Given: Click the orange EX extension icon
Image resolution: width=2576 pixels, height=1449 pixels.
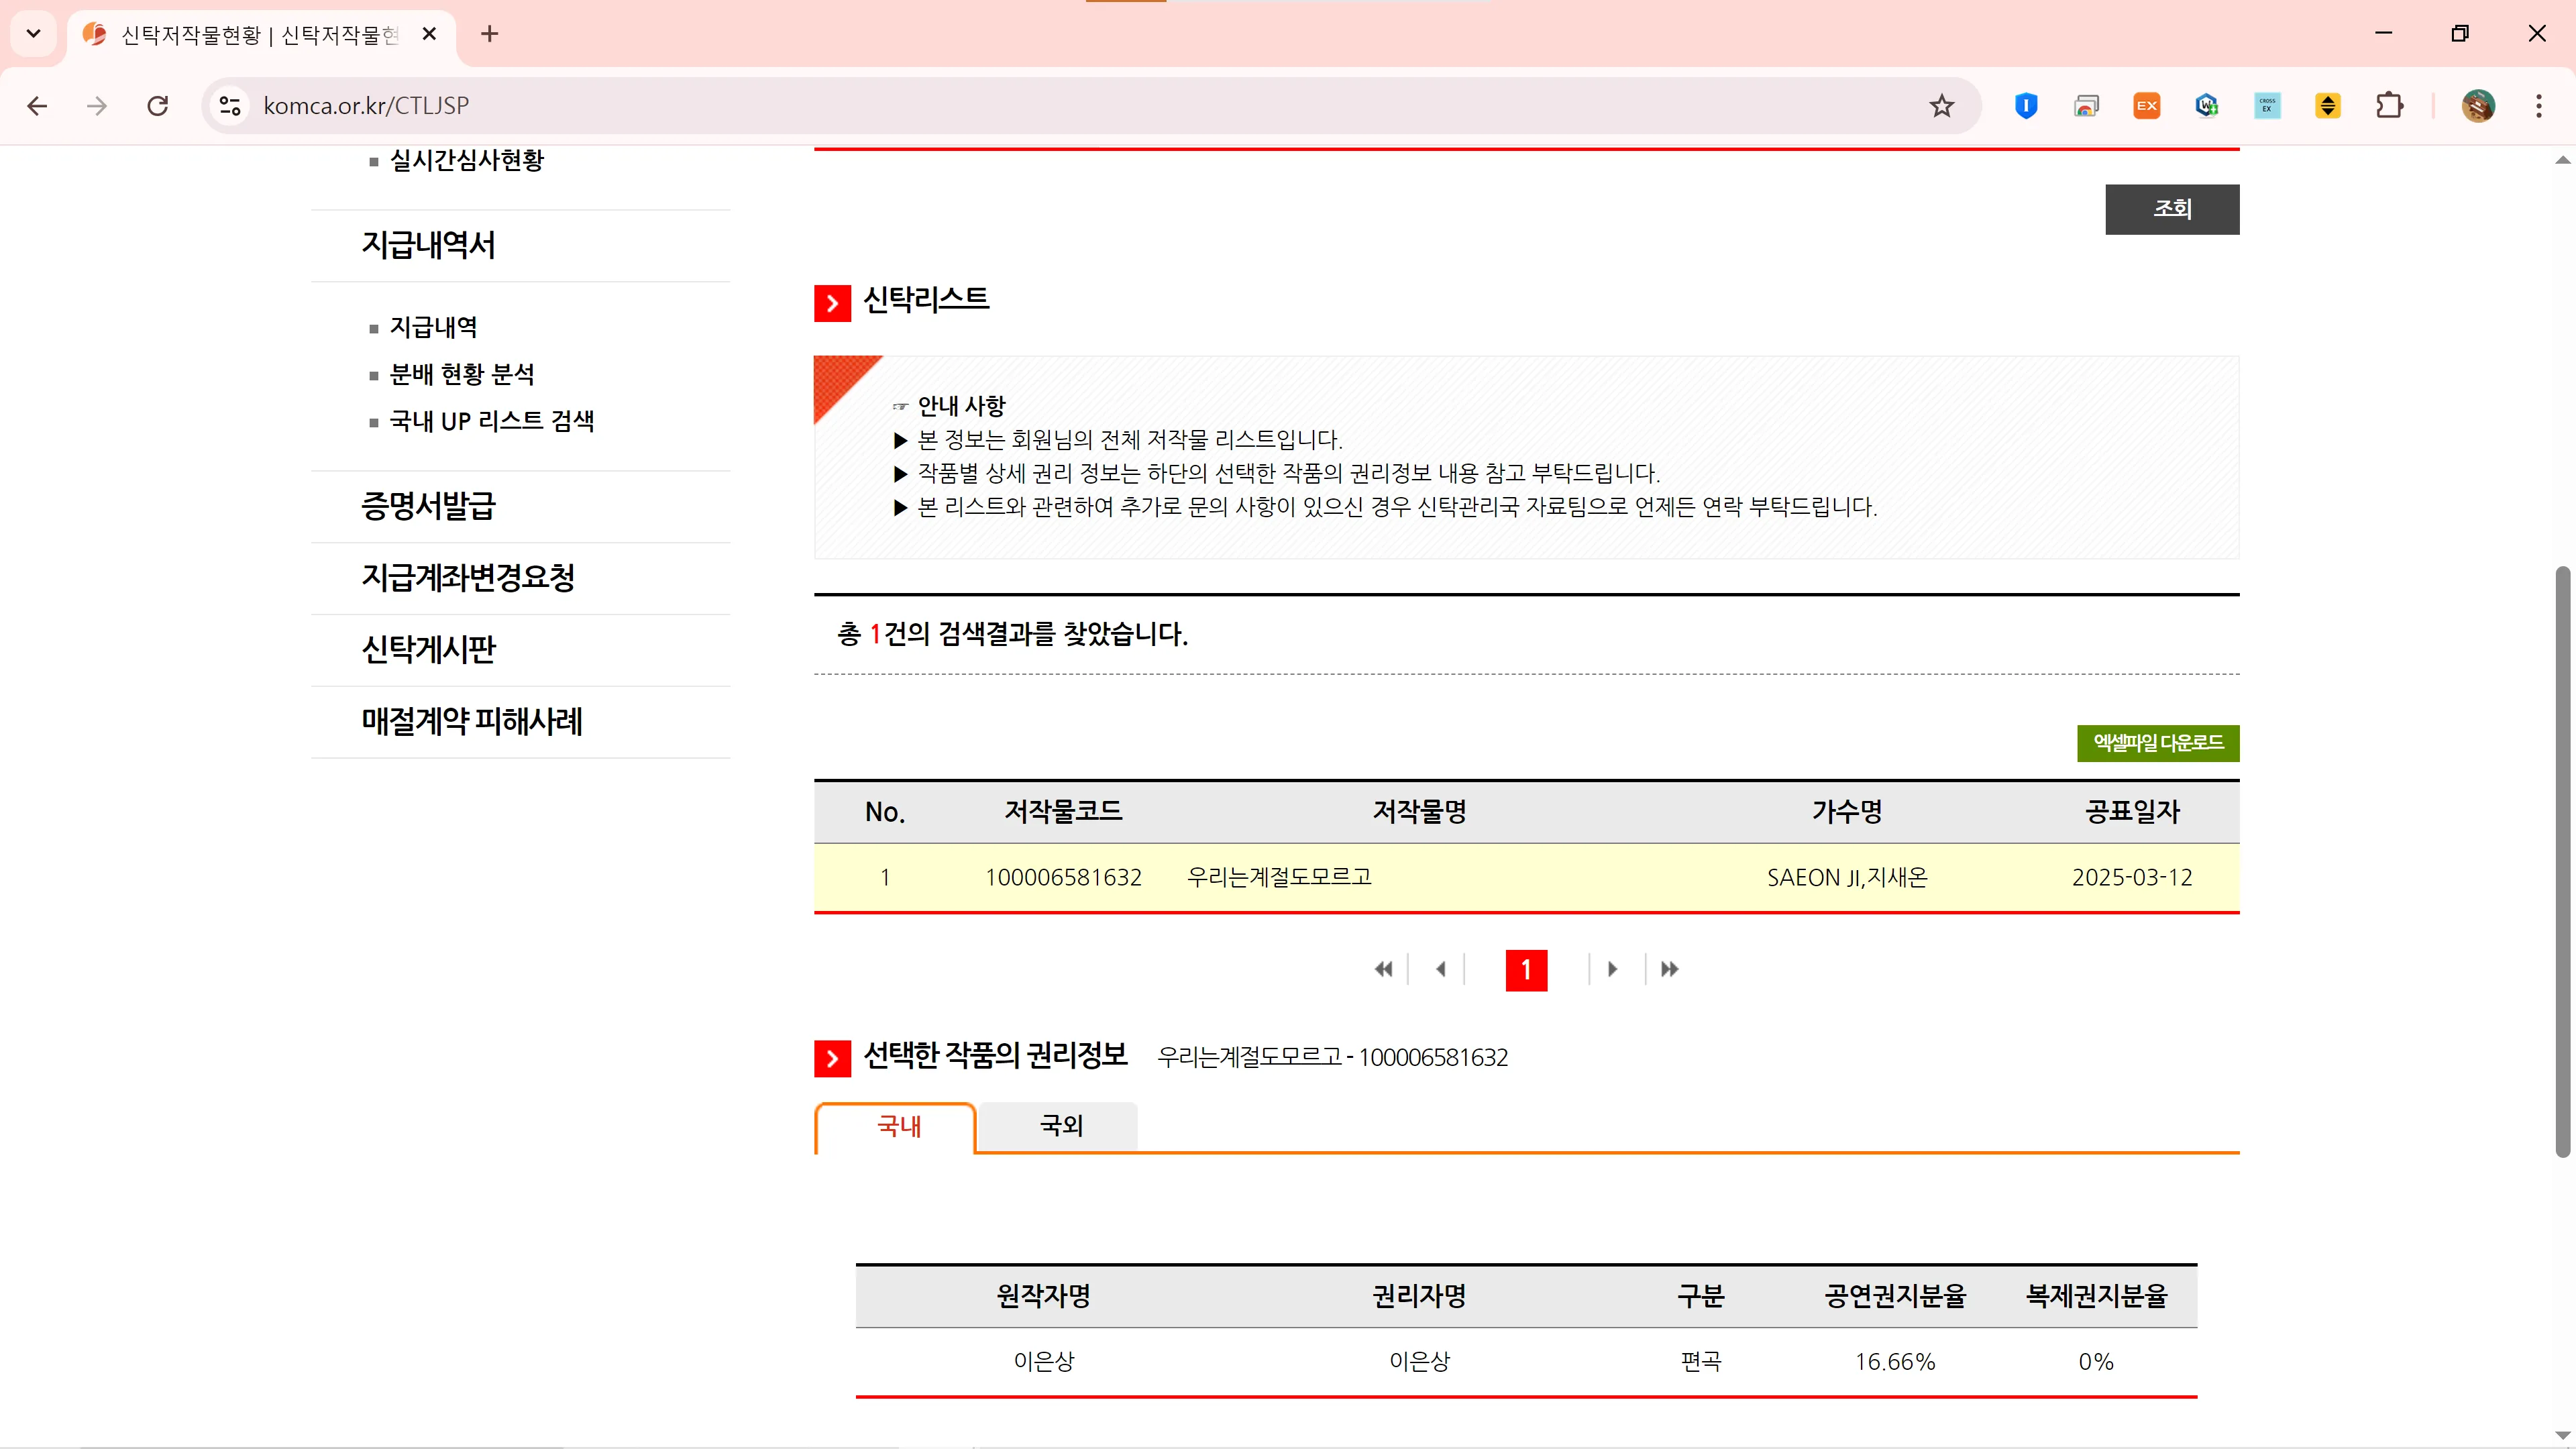Looking at the screenshot, I should pyautogui.click(x=2146, y=106).
